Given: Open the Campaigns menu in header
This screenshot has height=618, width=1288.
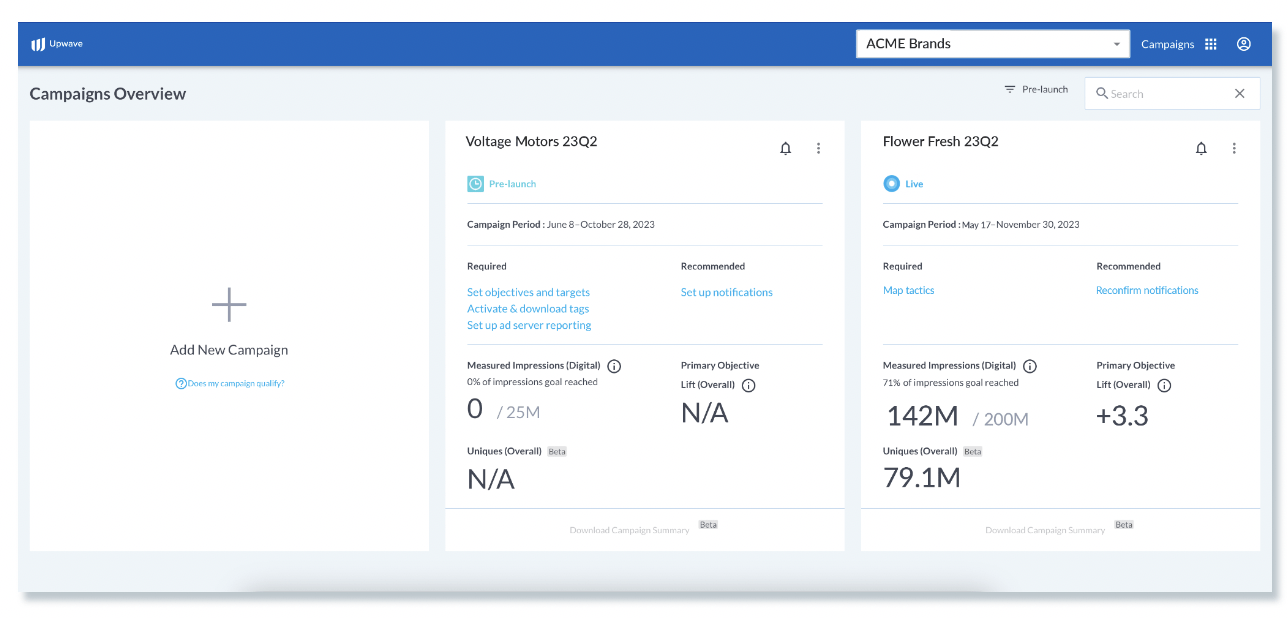Looking at the screenshot, I should pos(1168,44).
